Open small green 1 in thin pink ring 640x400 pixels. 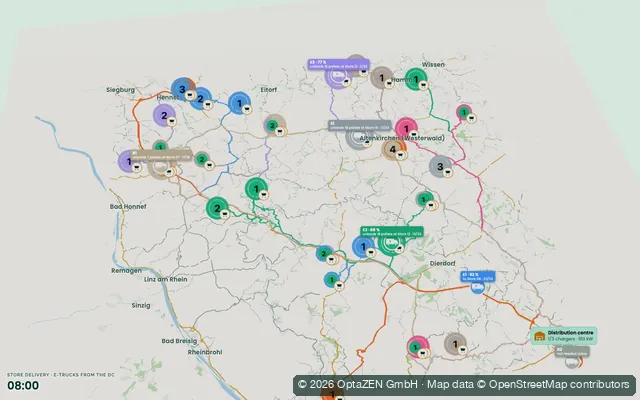click(464, 112)
